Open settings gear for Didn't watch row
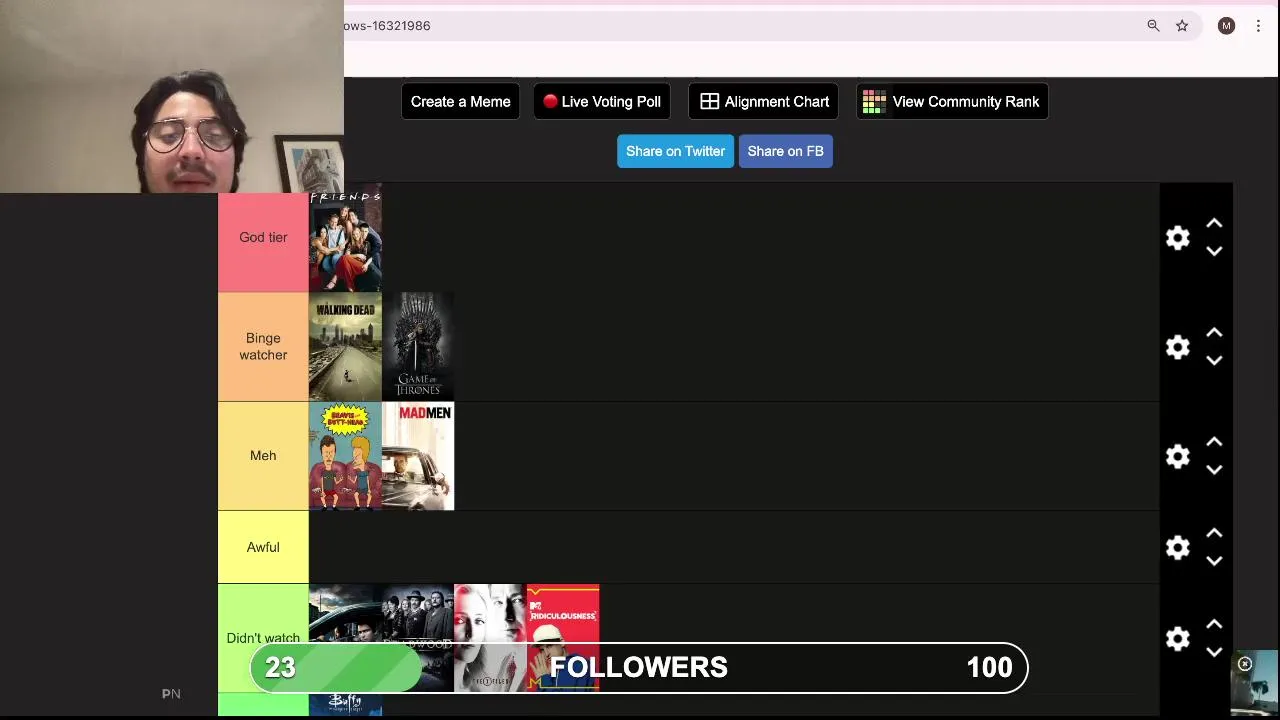Image resolution: width=1280 pixels, height=720 pixels. pyautogui.click(x=1178, y=638)
